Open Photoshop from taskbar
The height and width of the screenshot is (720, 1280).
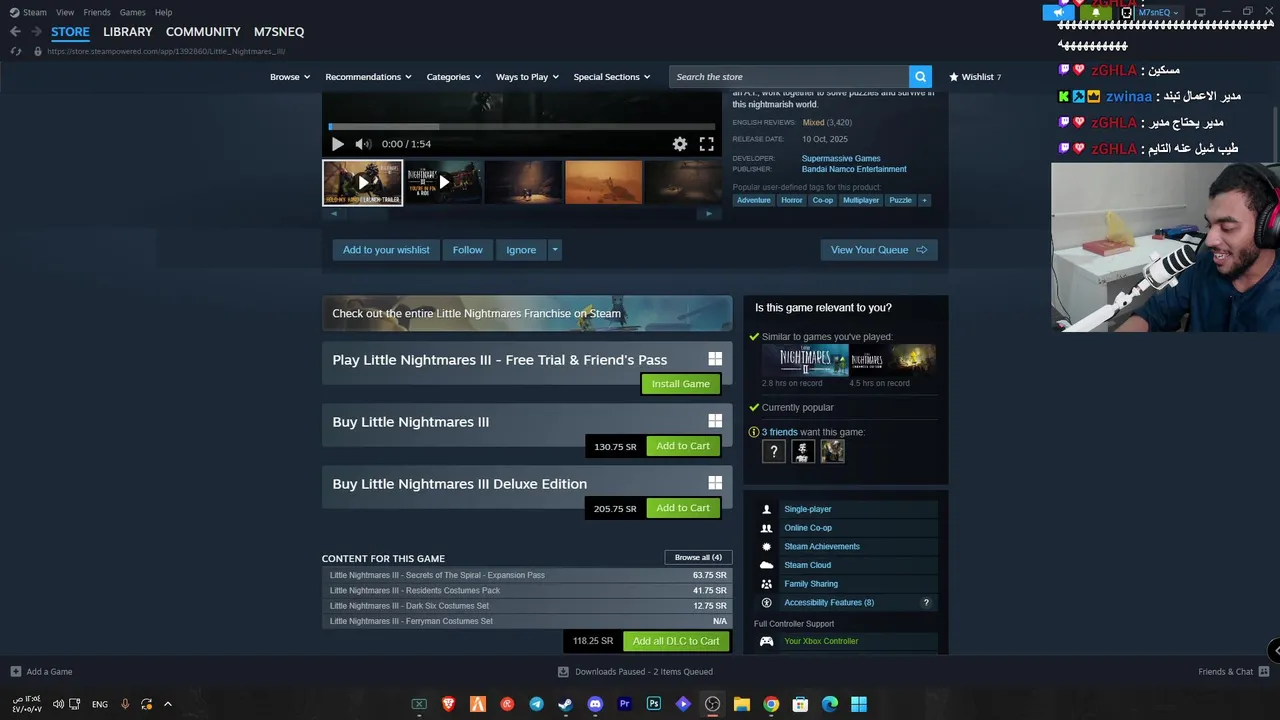[654, 704]
